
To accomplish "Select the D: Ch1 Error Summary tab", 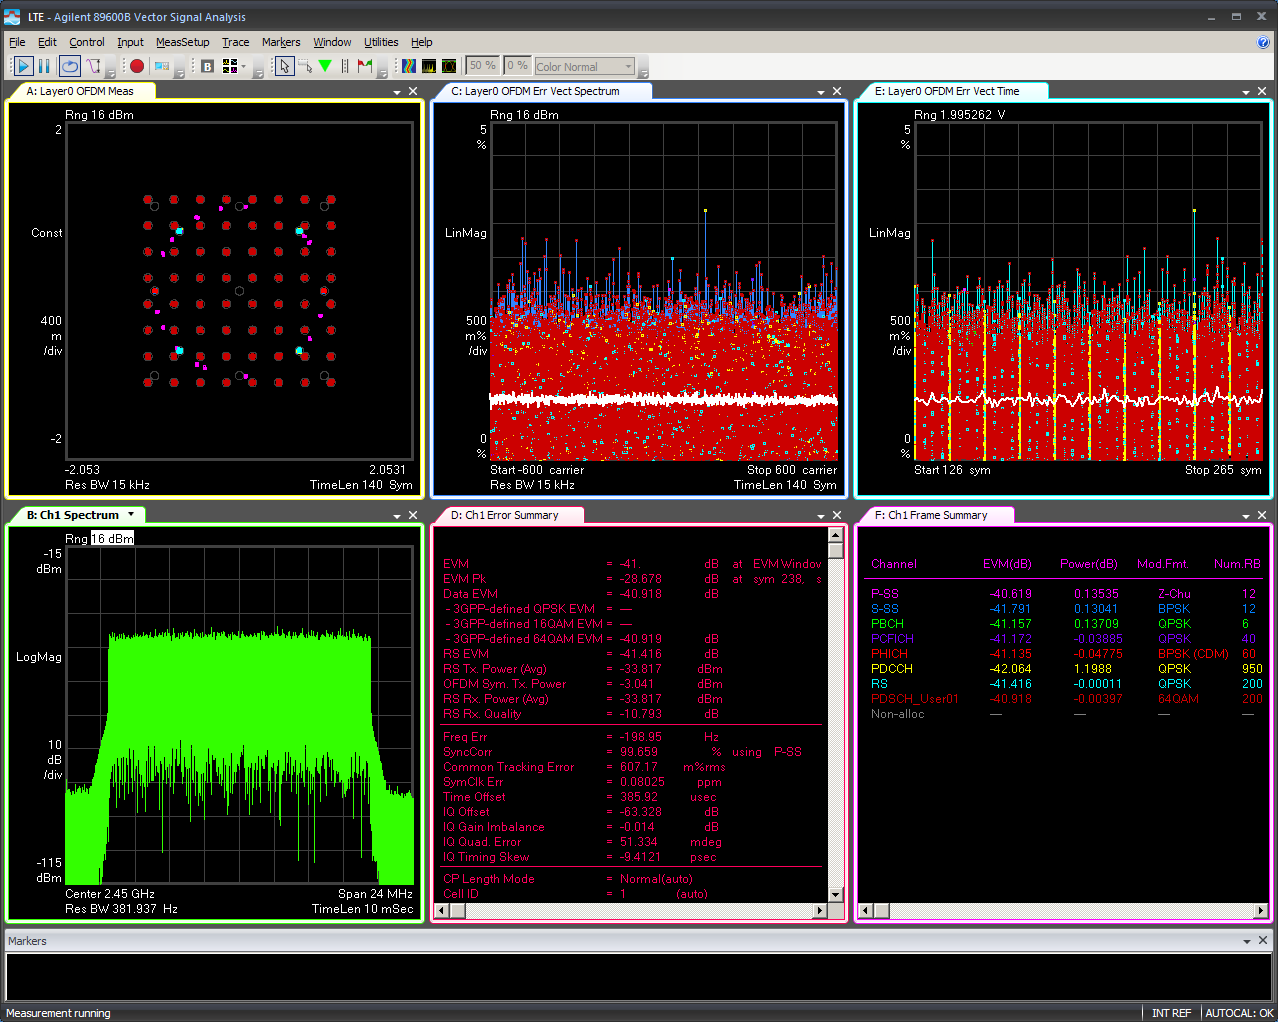I will pyautogui.click(x=505, y=515).
